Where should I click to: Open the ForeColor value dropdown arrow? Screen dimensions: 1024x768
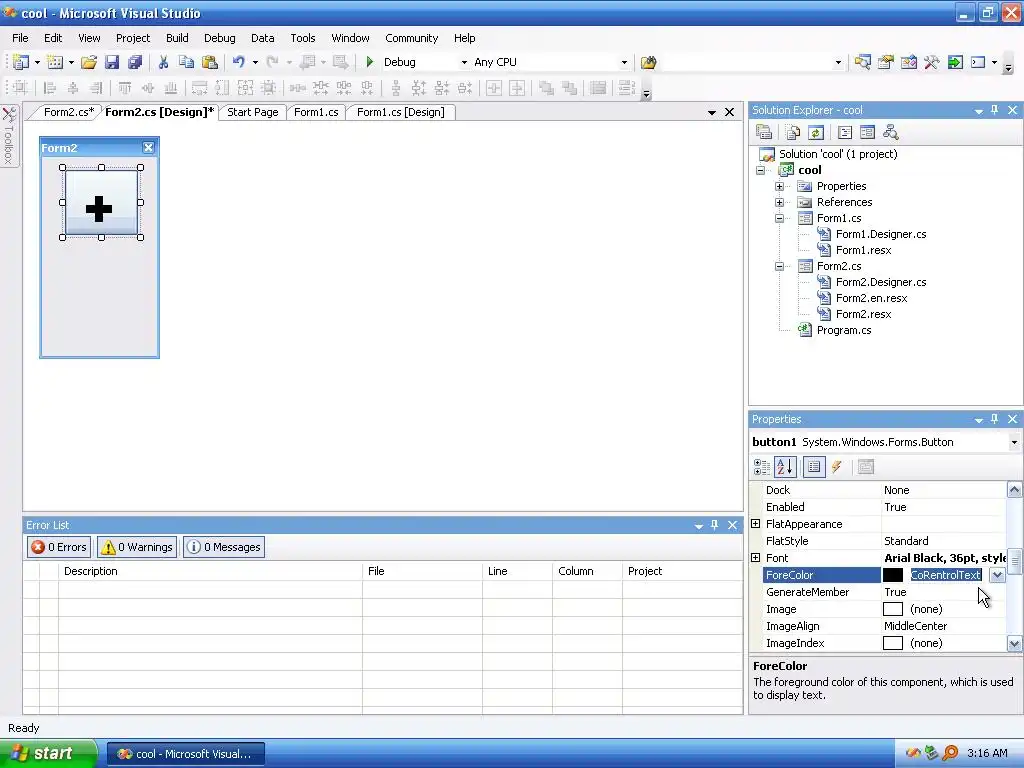pyautogui.click(x=997, y=575)
